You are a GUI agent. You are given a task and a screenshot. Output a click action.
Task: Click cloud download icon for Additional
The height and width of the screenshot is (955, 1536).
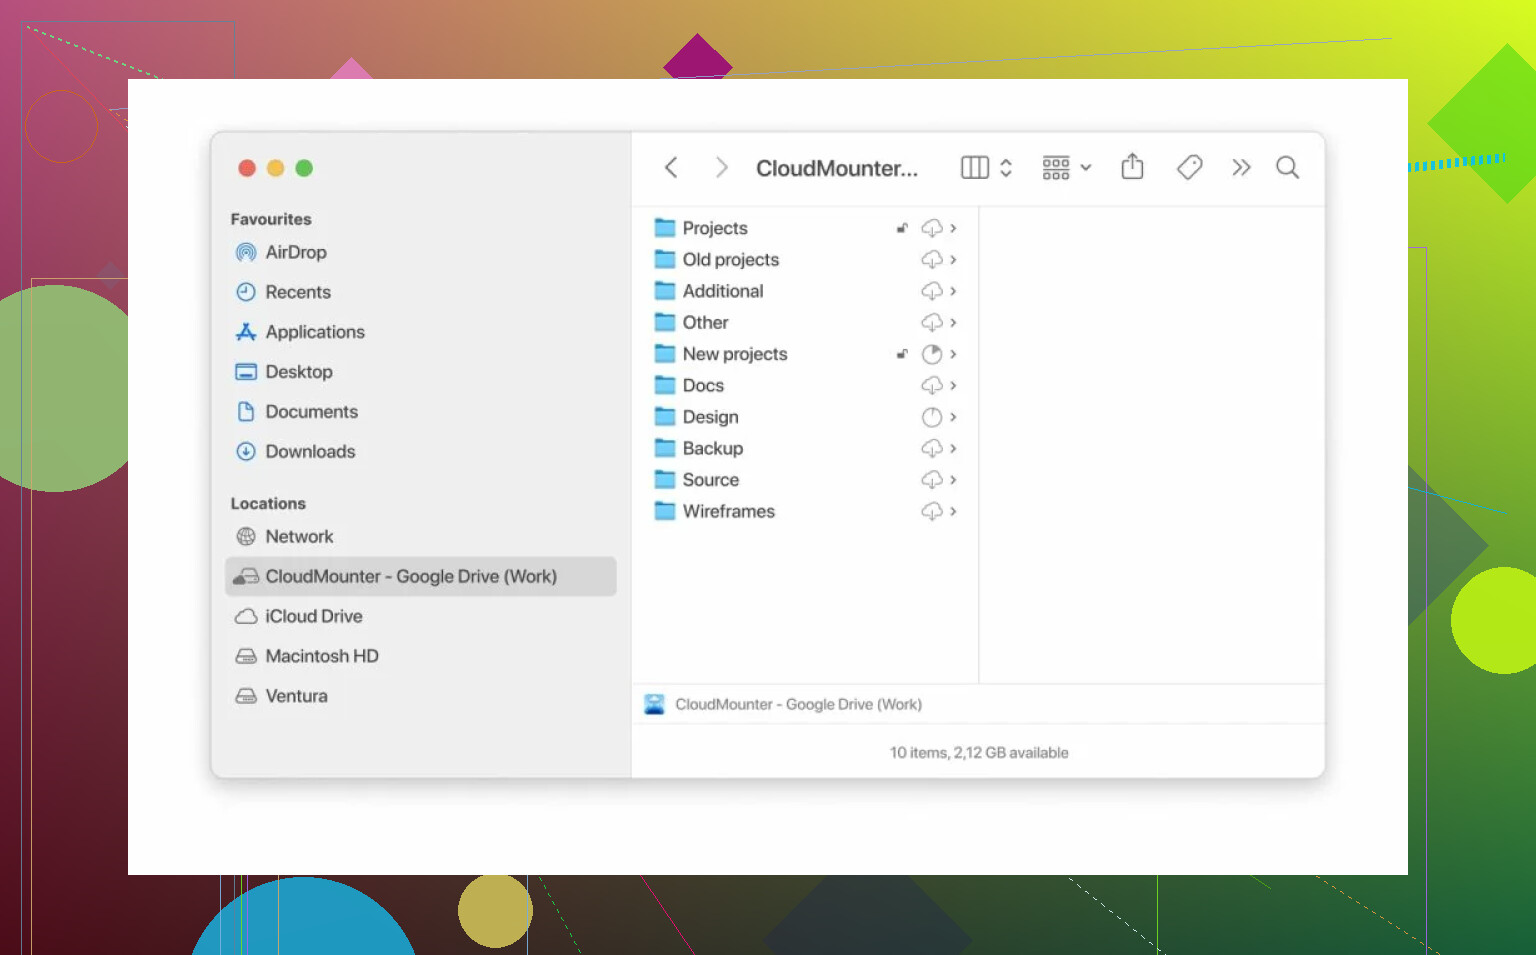932,291
